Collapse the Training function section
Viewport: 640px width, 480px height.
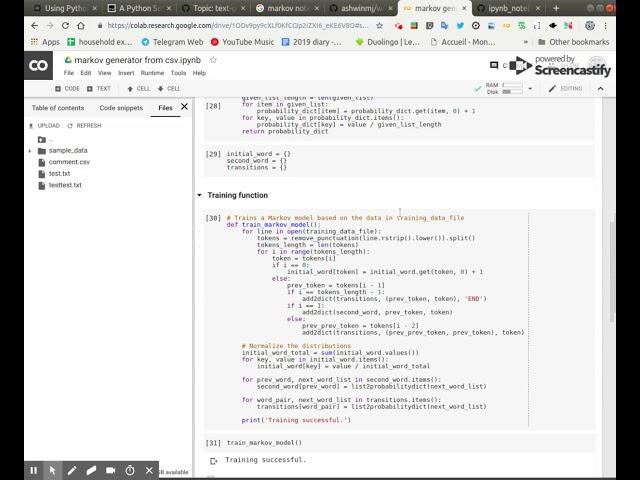tap(199, 196)
